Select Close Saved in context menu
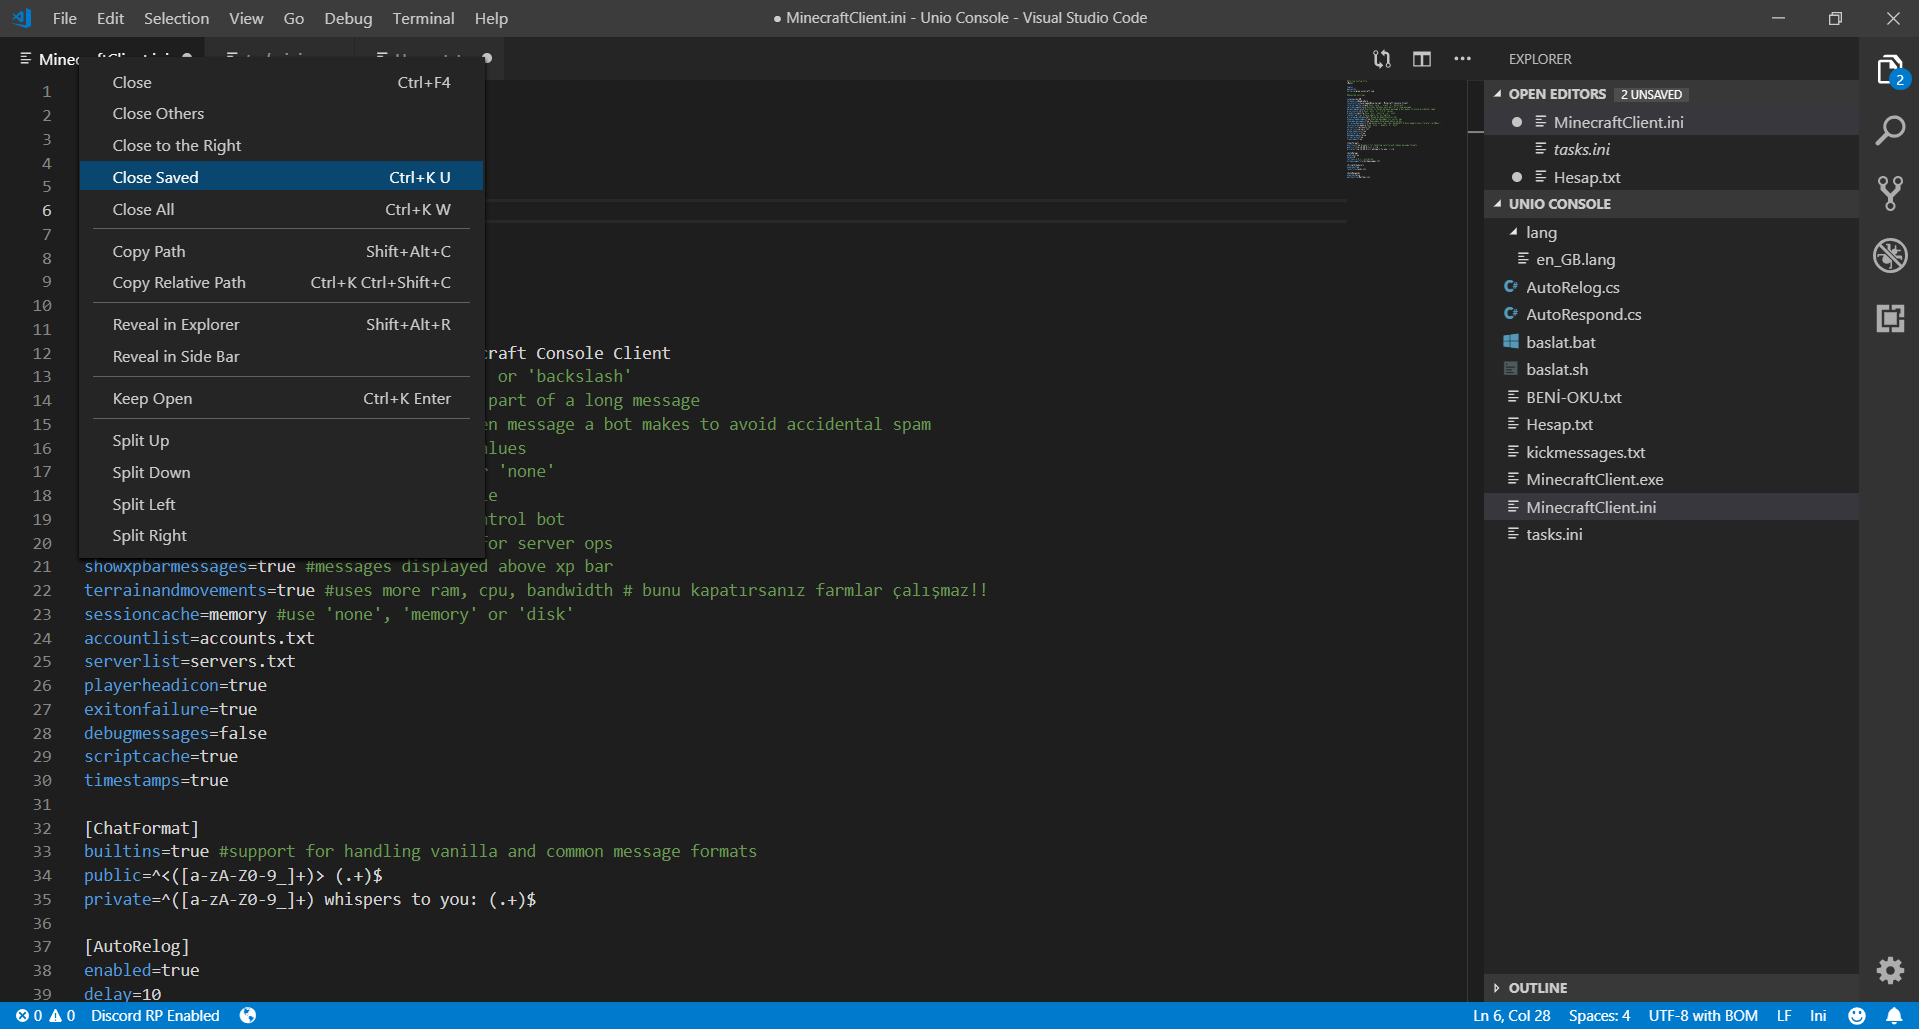Screen dimensions: 1919x1029 pyautogui.click(x=281, y=177)
